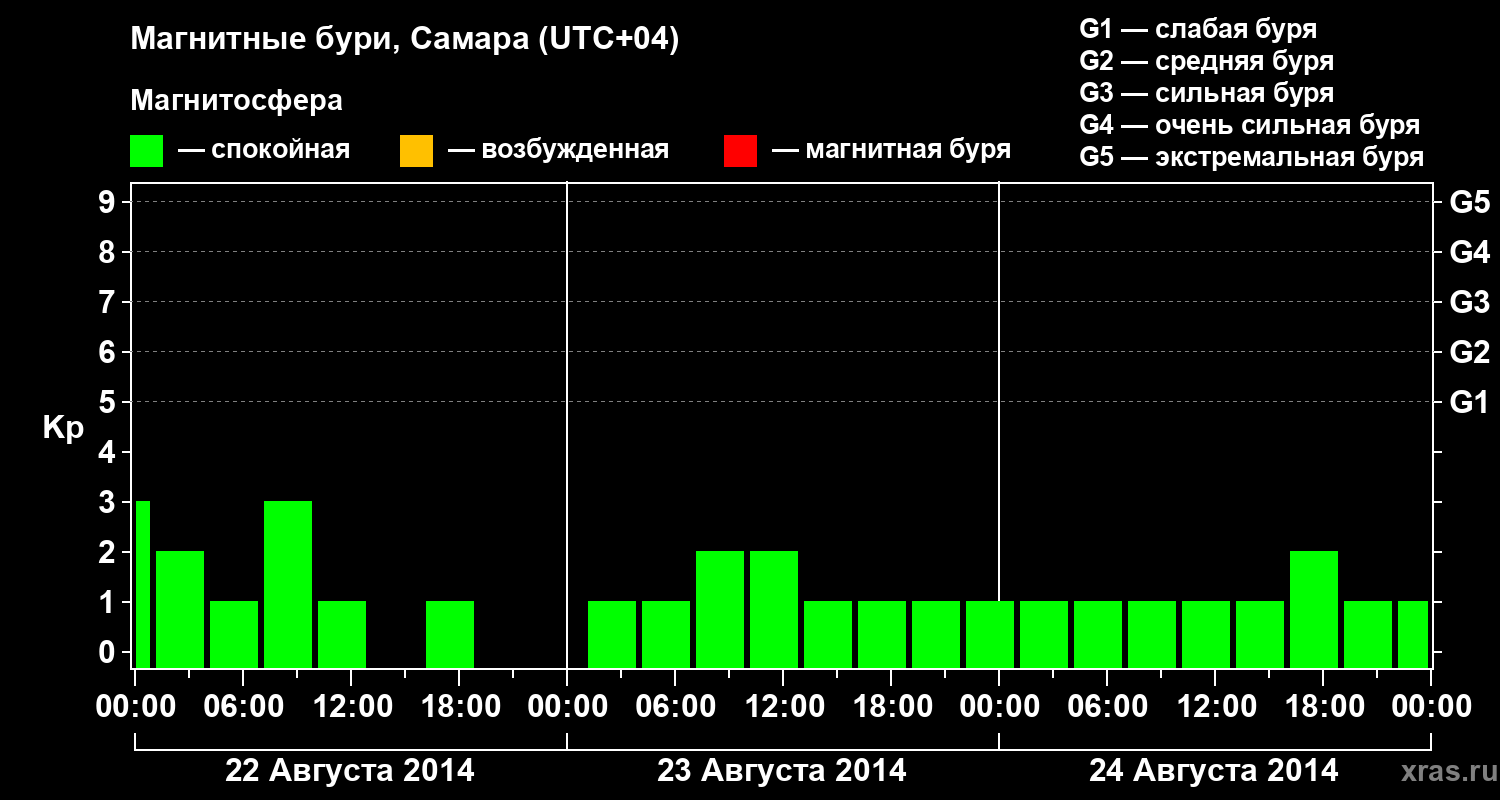Click the date label '22 Августа 2014'
Image resolution: width=1500 pixels, height=800 pixels.
click(x=350, y=771)
